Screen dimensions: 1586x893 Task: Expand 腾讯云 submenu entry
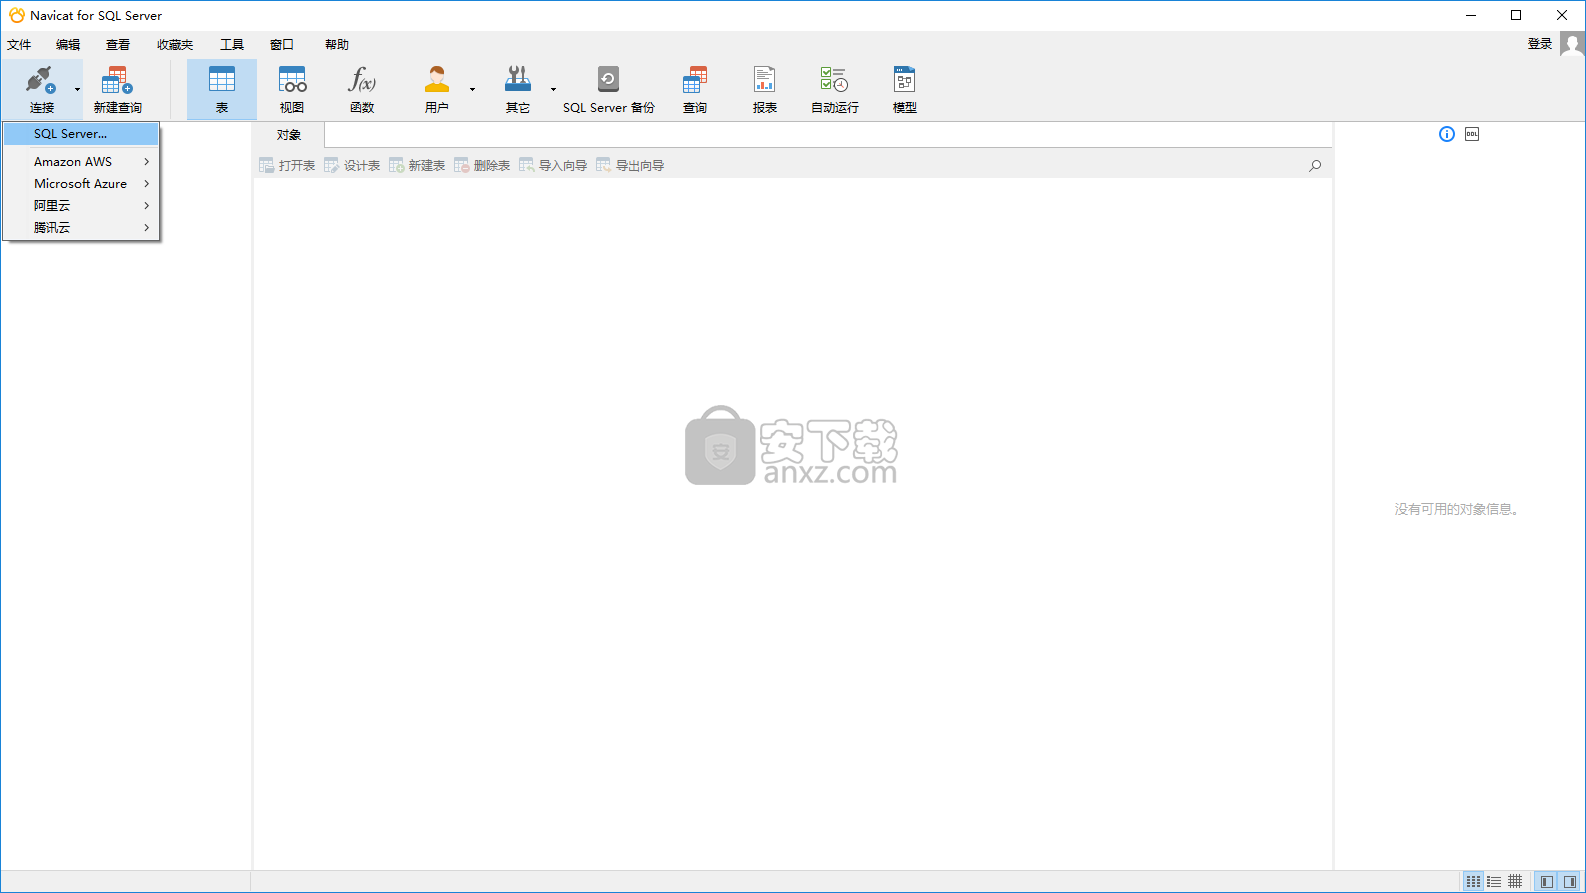(x=81, y=227)
